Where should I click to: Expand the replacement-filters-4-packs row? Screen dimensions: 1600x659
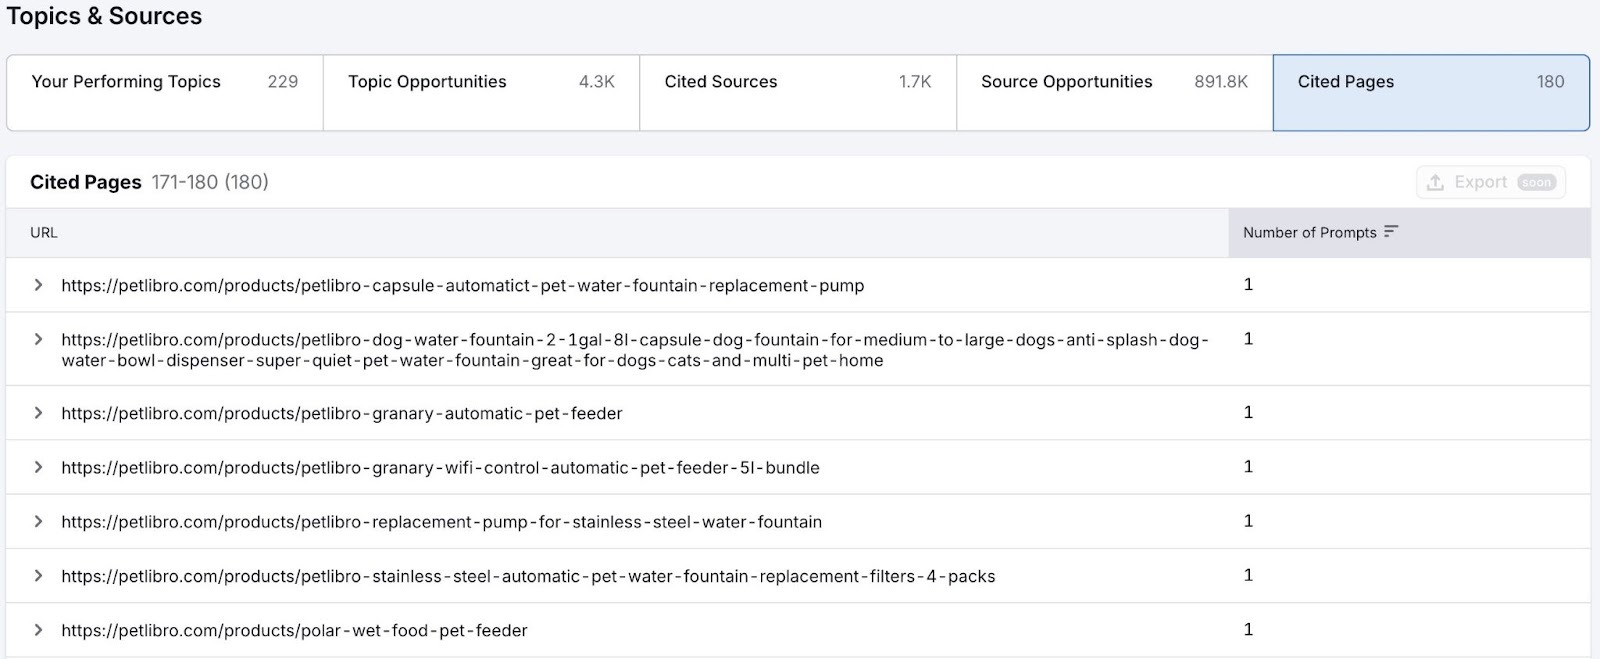38,576
